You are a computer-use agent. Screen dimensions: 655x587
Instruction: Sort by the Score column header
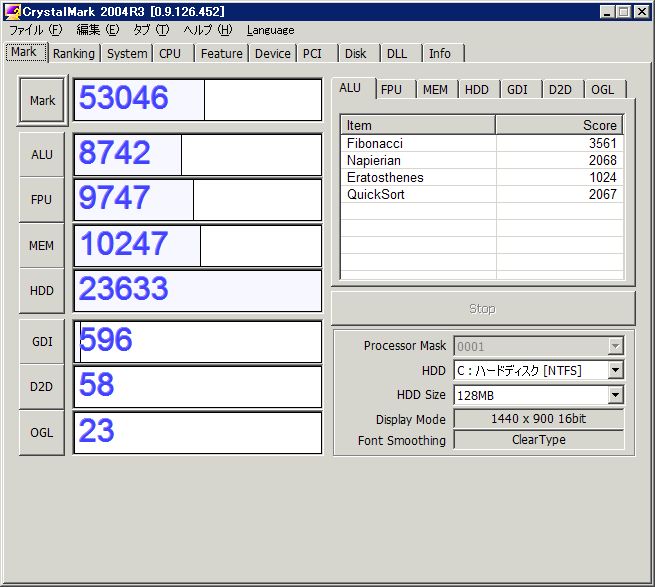click(x=559, y=125)
